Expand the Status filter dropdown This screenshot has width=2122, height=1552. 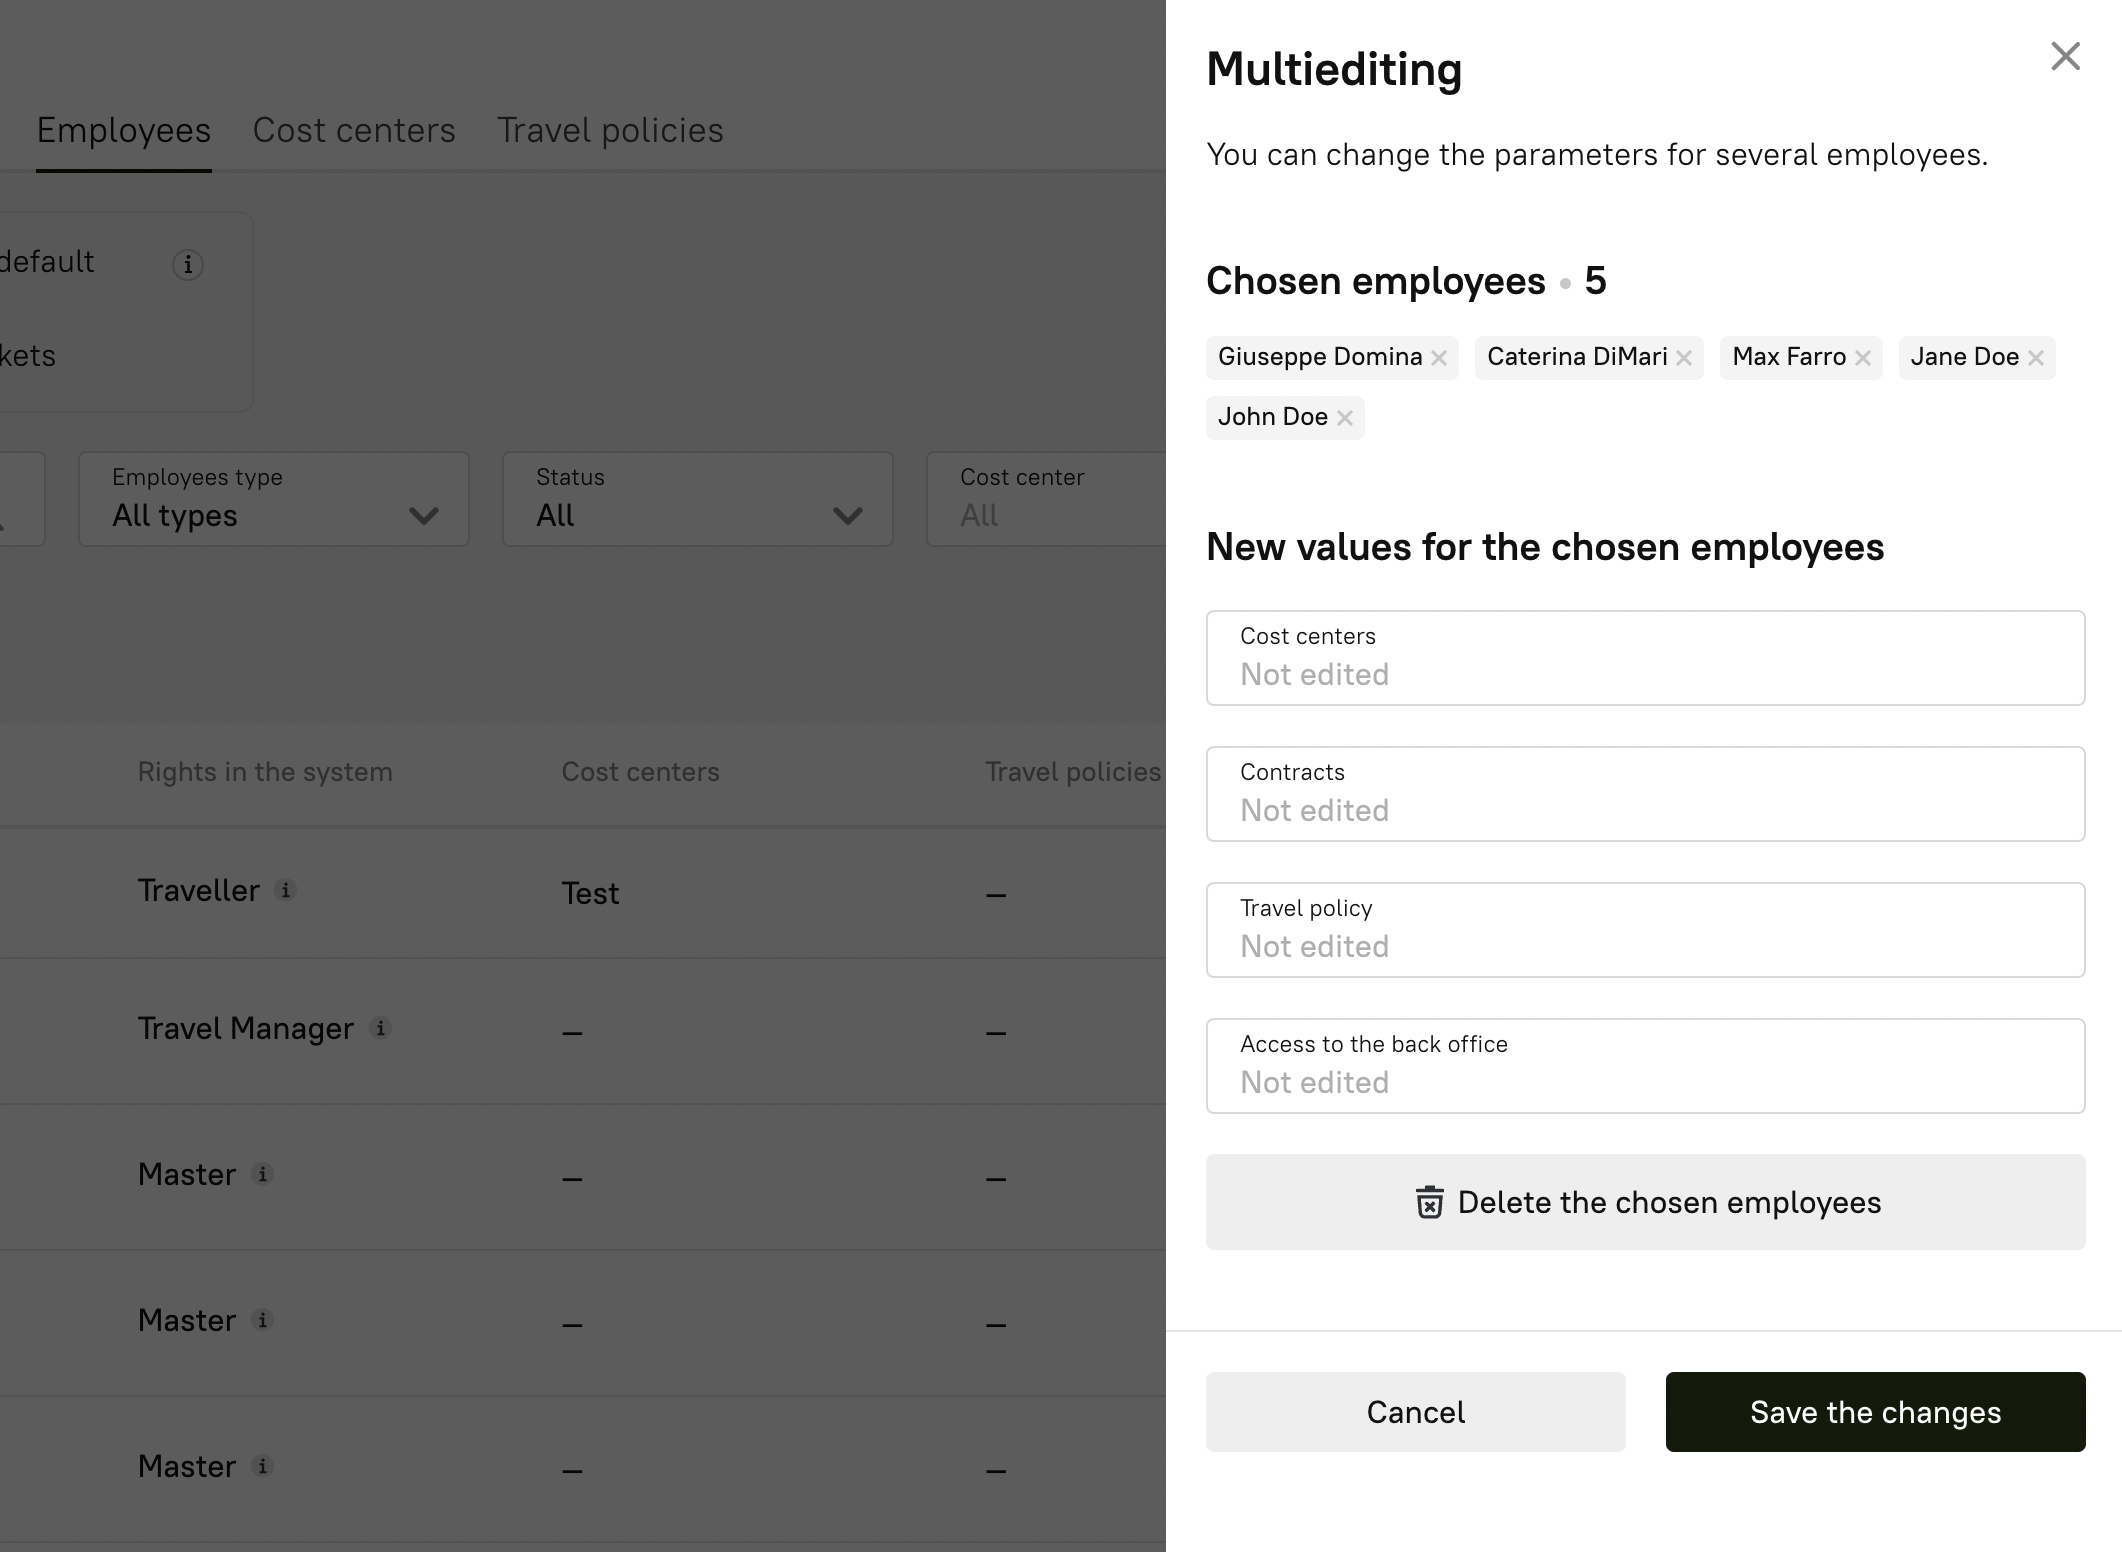pyautogui.click(x=697, y=499)
